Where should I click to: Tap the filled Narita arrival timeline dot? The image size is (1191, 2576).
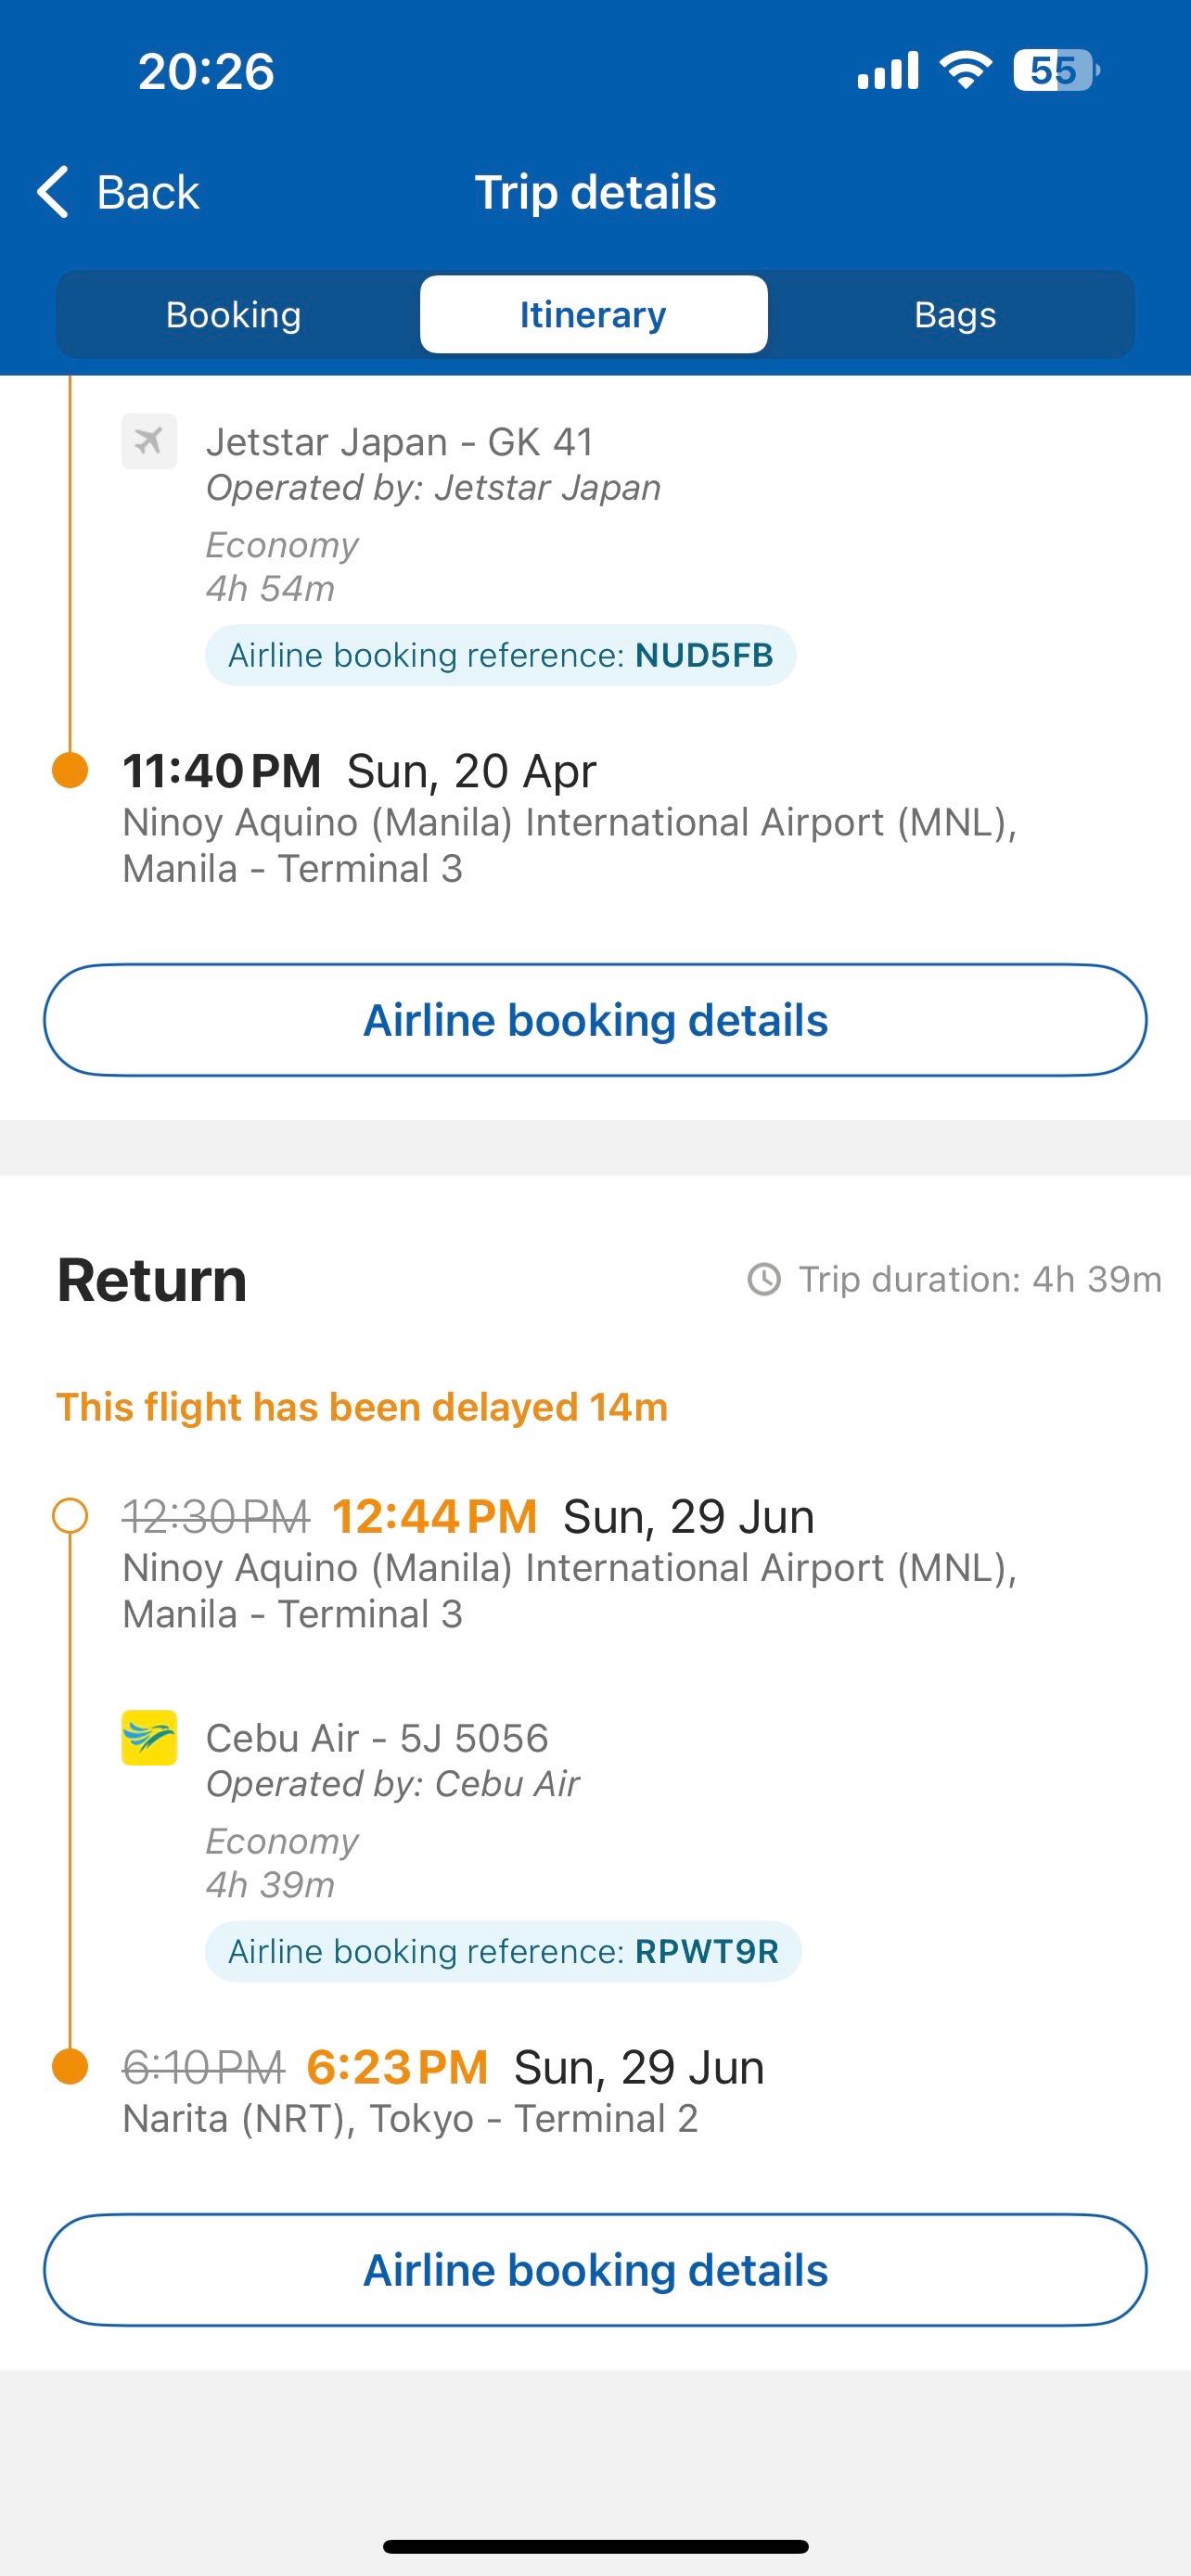70,2066
